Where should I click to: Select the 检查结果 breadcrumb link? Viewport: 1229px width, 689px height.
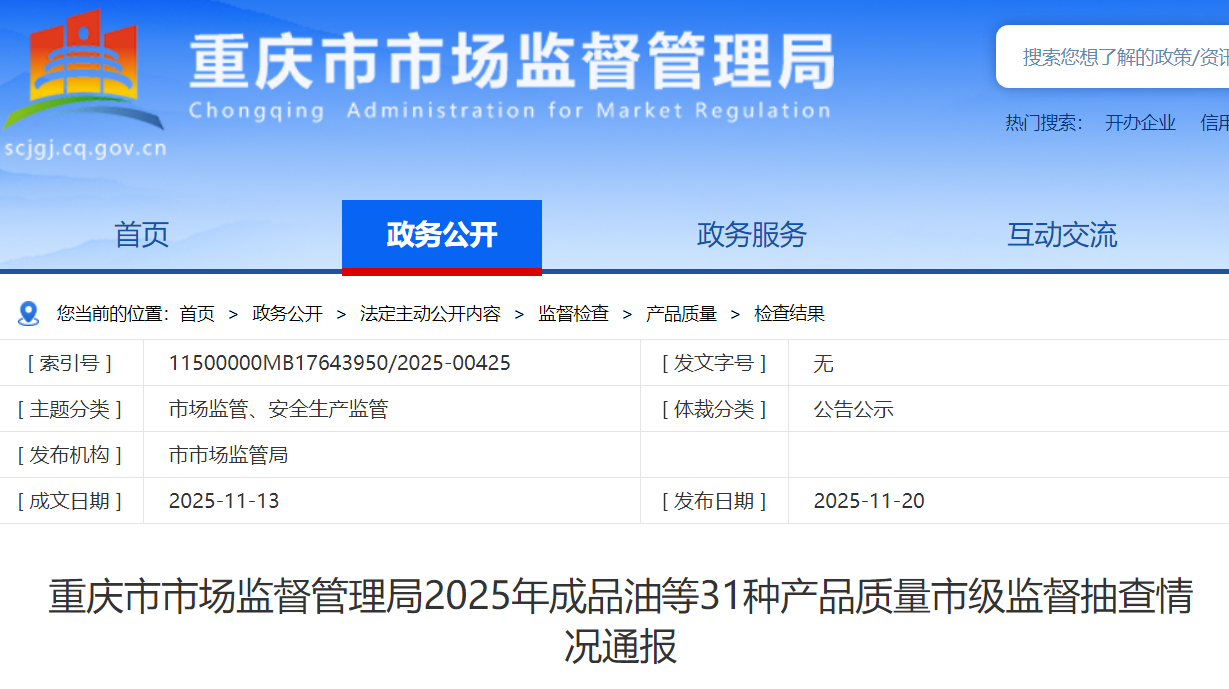tap(789, 314)
